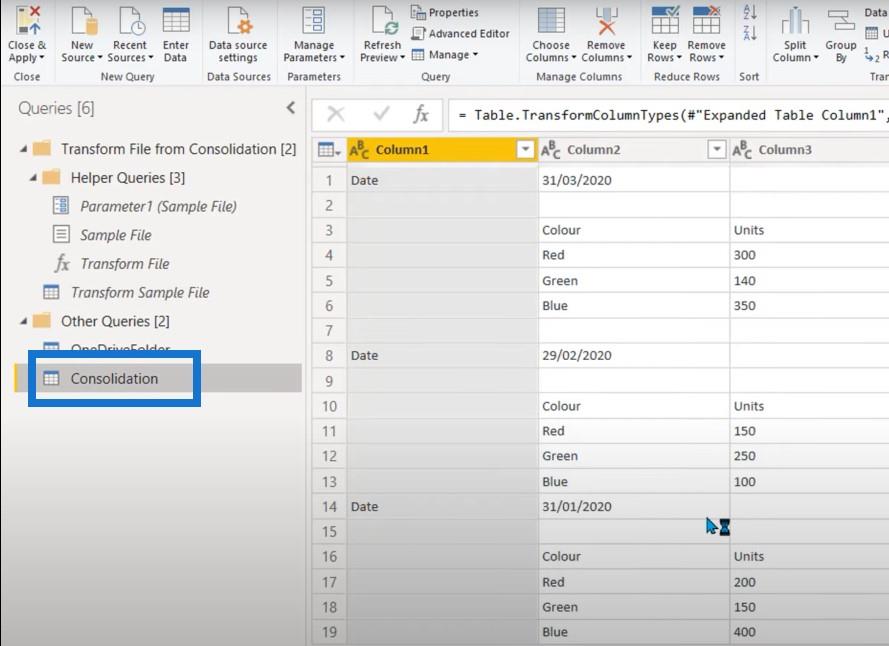Image resolution: width=889 pixels, height=646 pixels.
Task: Change Column3 data type ABC icon
Action: 742,150
